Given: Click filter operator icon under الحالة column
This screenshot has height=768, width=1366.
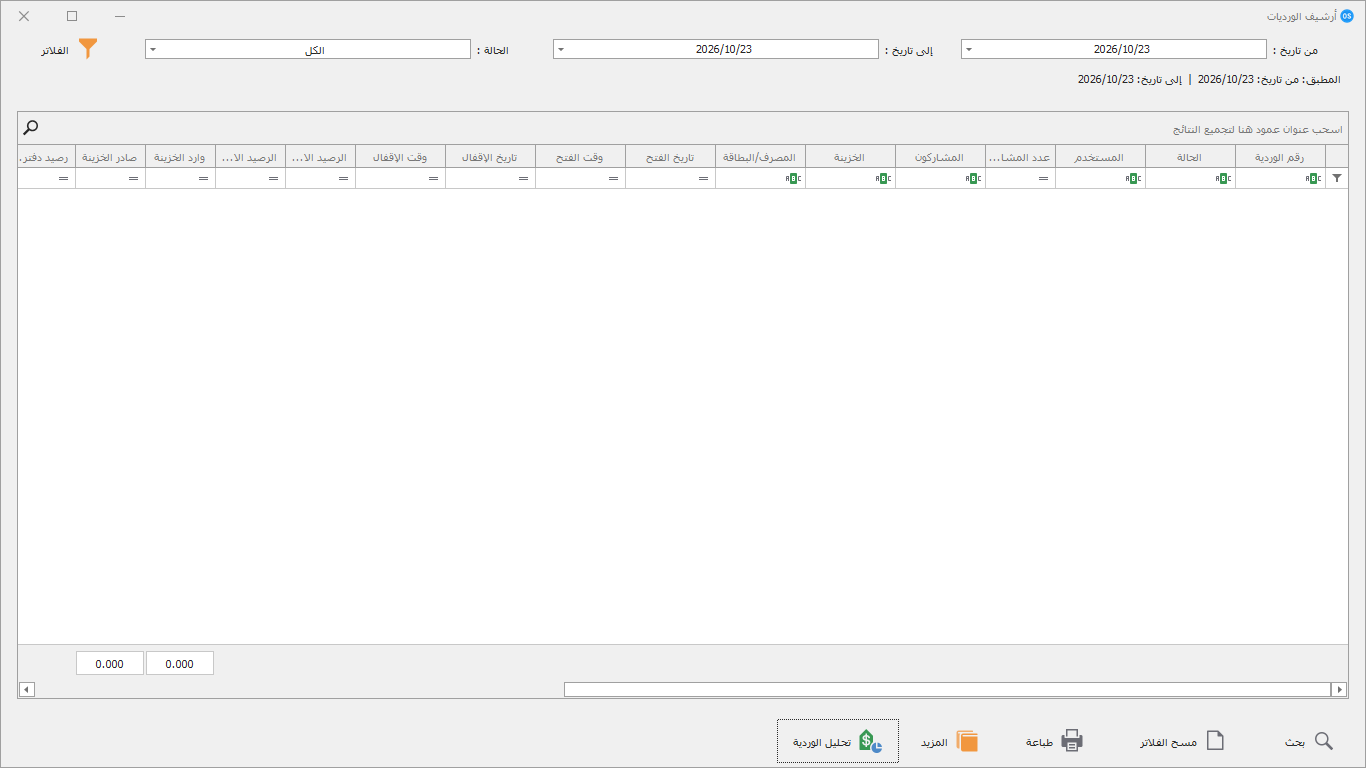Looking at the screenshot, I should pos(1224,178).
